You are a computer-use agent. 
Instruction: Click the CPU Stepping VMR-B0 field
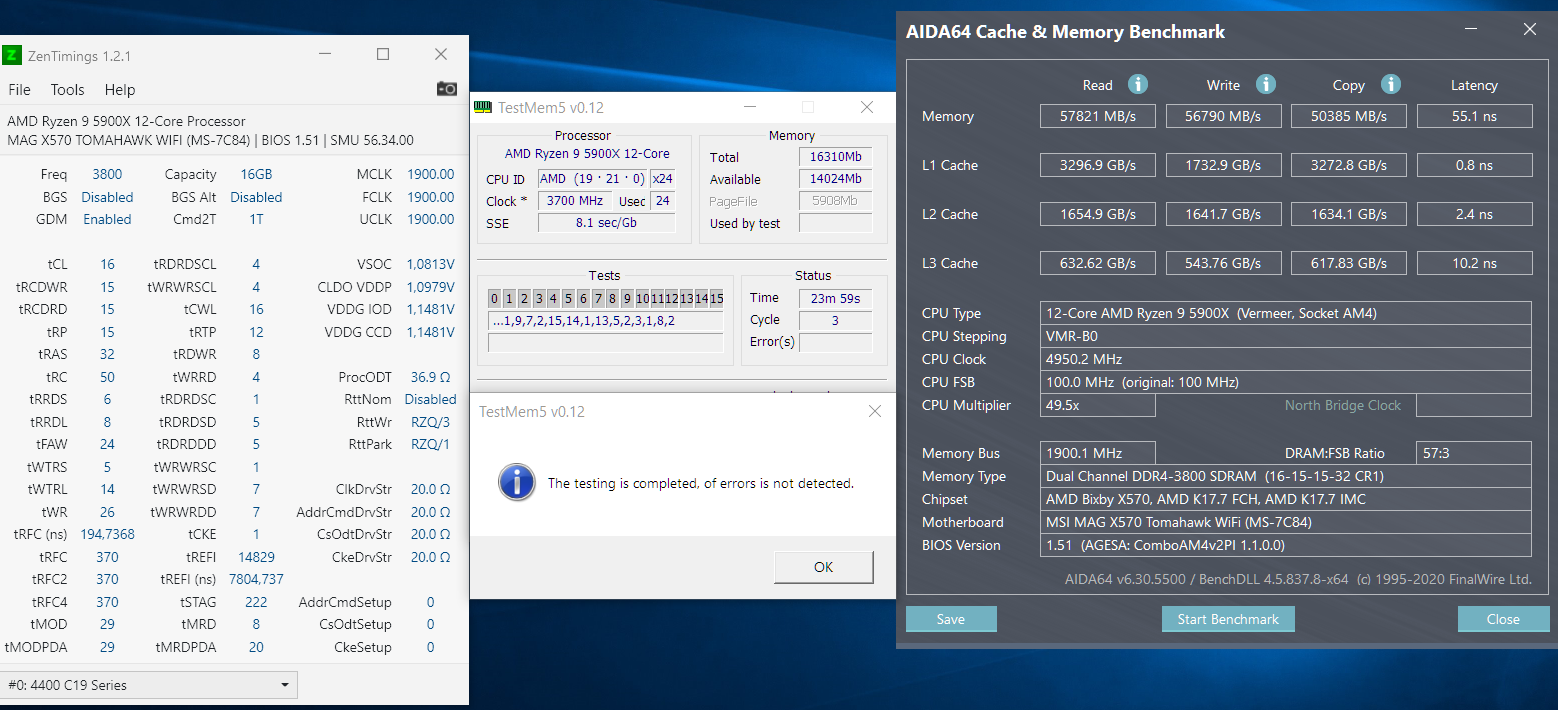pyautogui.click(x=1285, y=336)
